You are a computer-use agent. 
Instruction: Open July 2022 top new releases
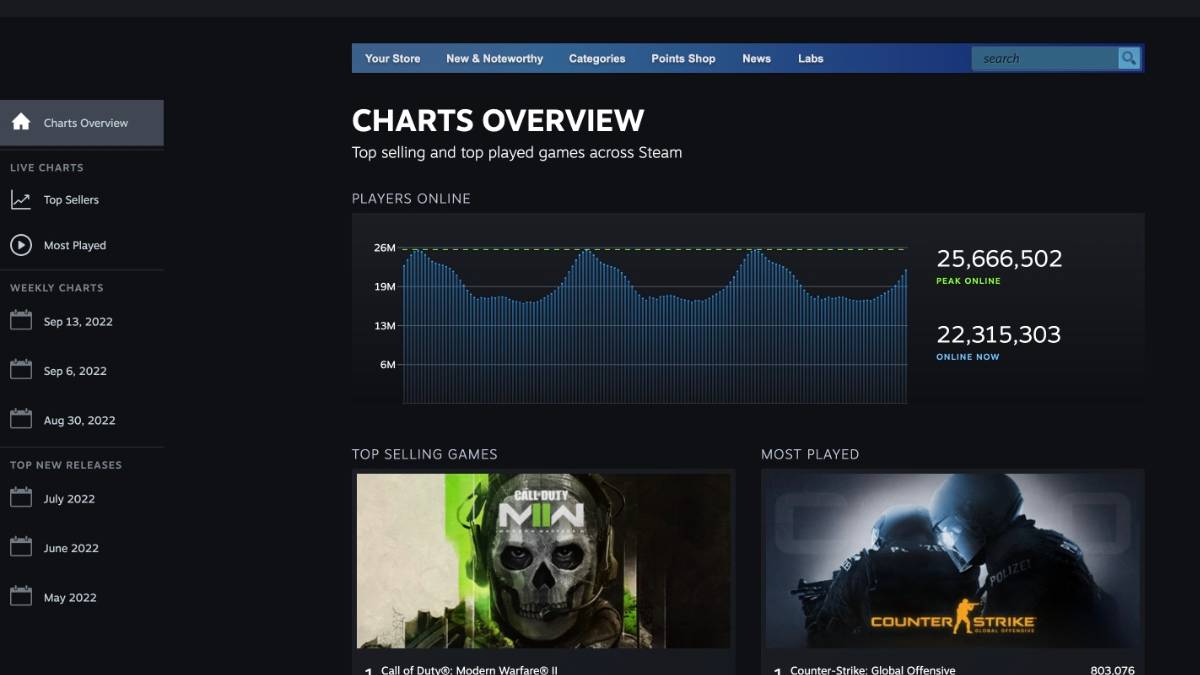[x=69, y=499]
